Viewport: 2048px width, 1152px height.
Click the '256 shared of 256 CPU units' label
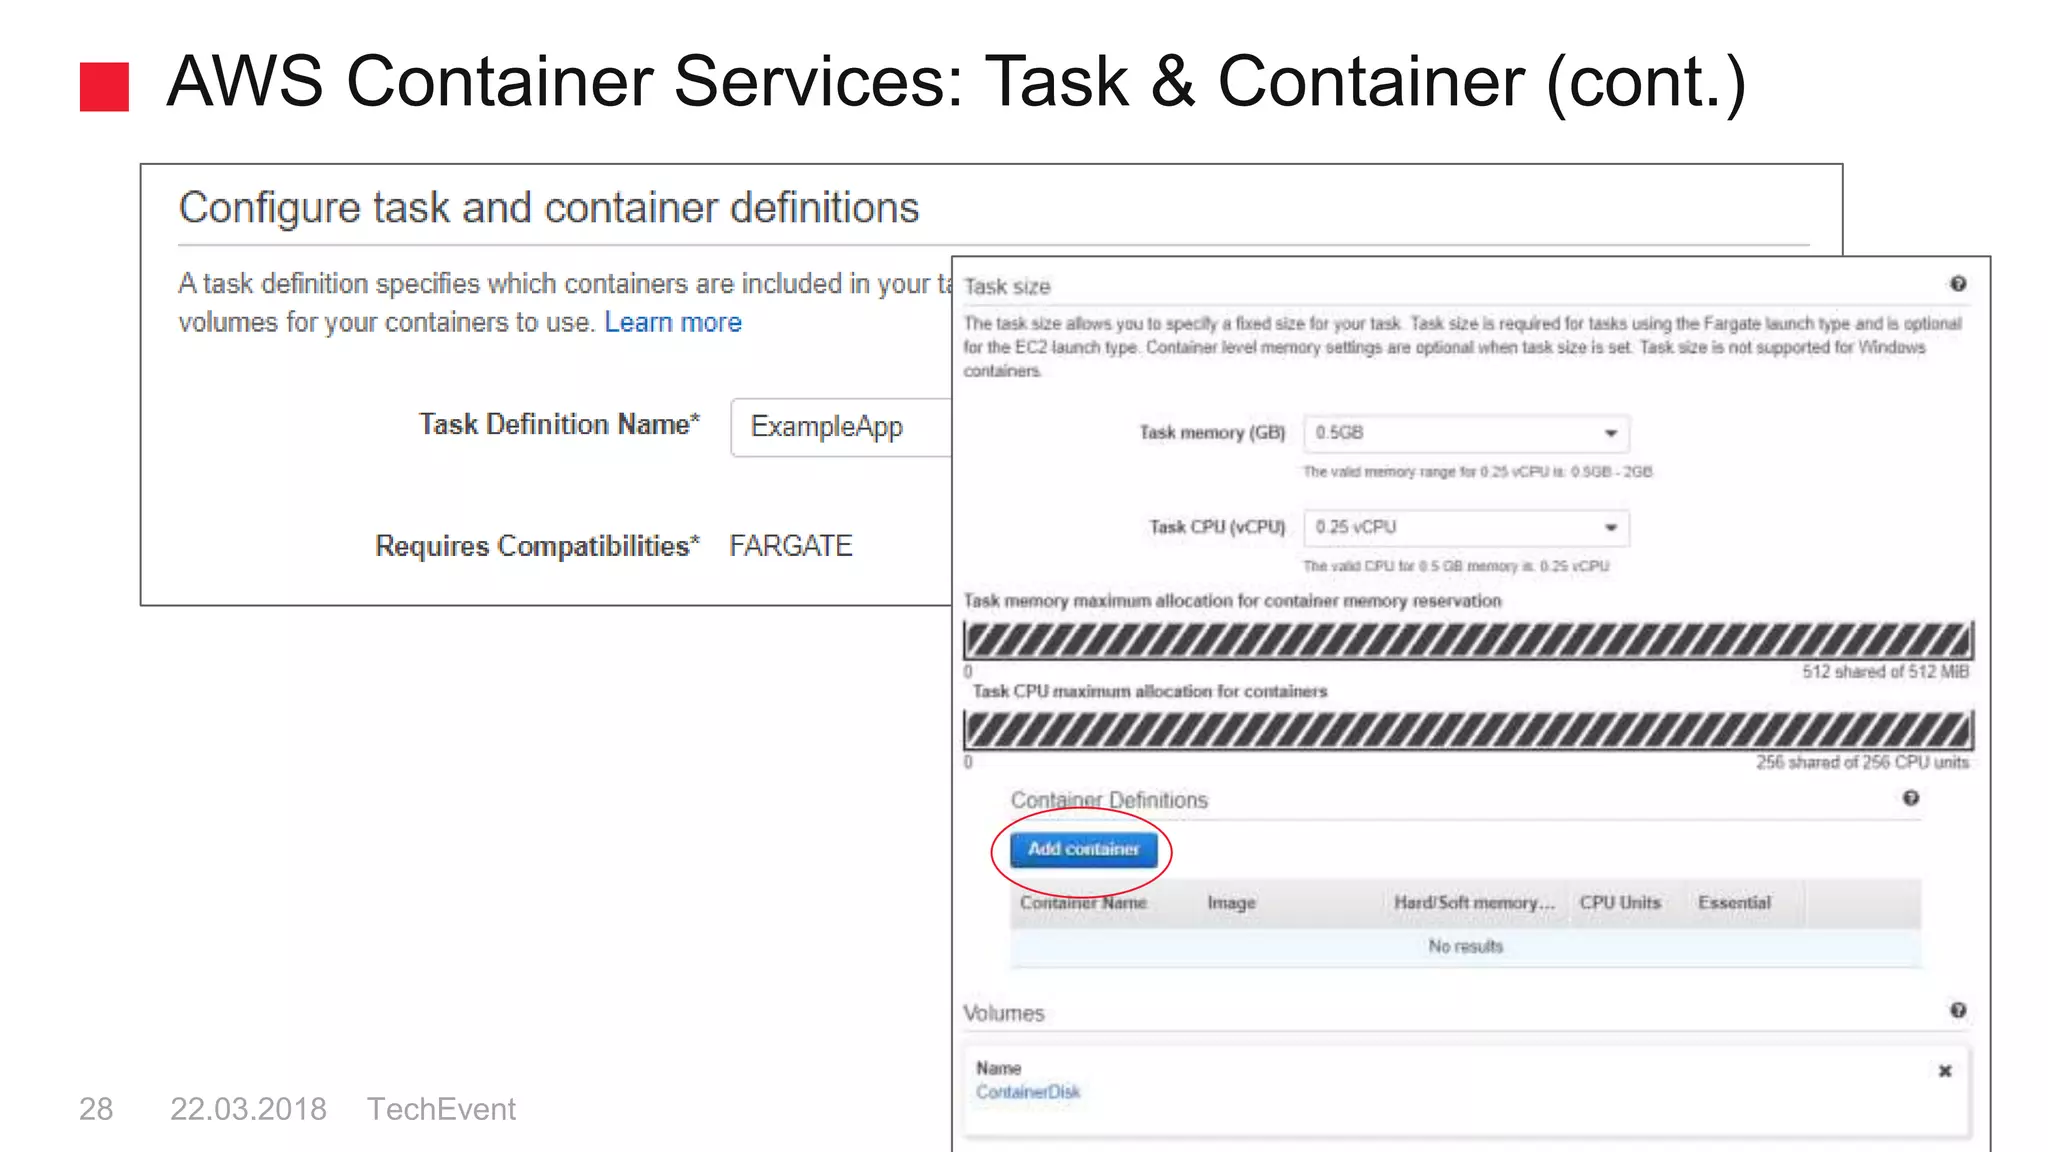(x=1862, y=762)
